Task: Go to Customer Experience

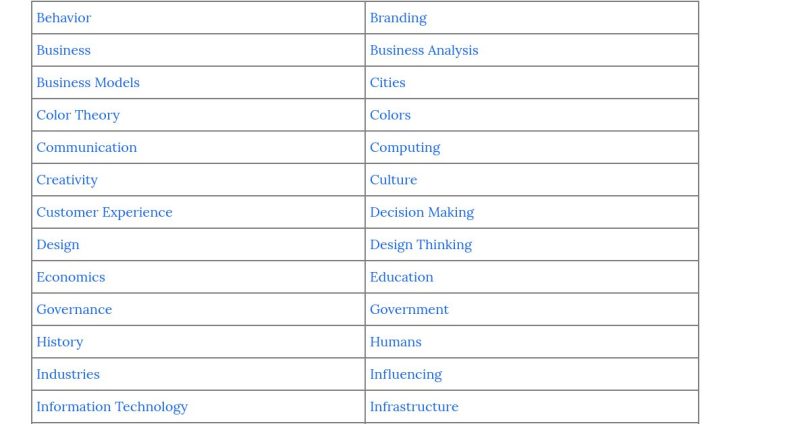Action: pyautogui.click(x=104, y=212)
